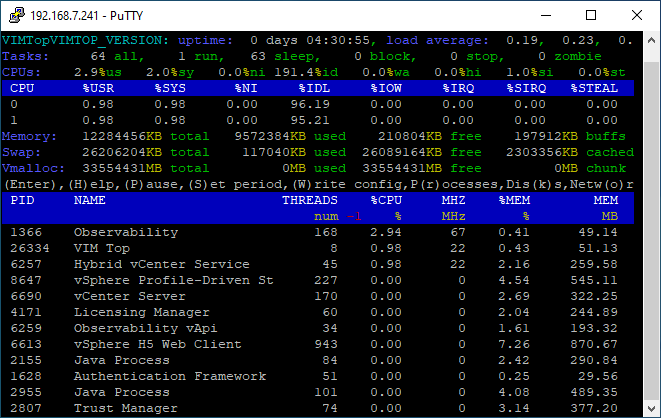Click the uptime value 04:30:55
The image size is (661, 418).
(x=338, y=40)
